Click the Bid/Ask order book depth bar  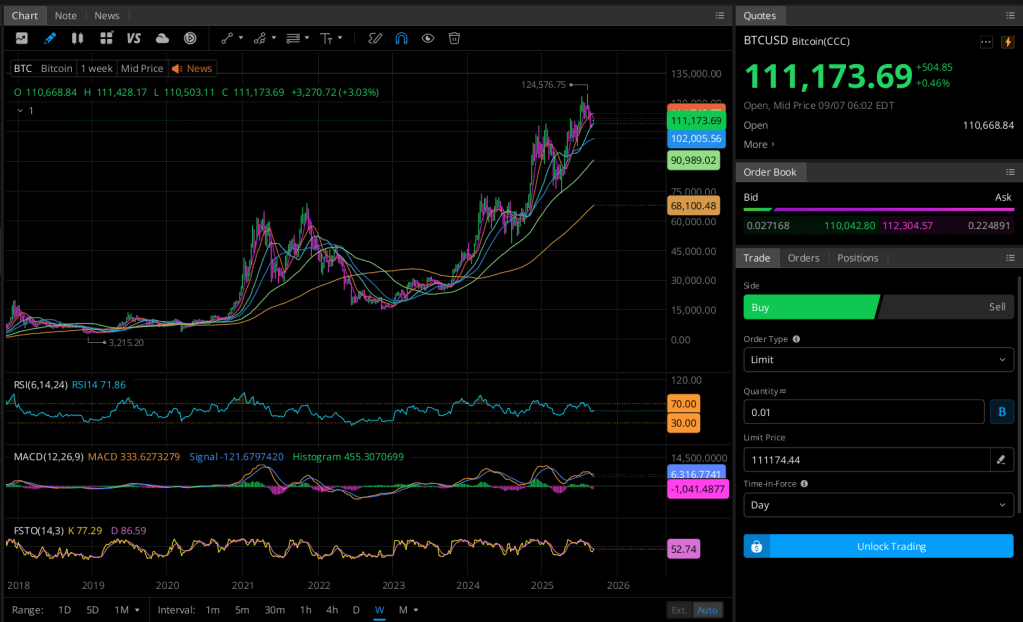tap(878, 210)
